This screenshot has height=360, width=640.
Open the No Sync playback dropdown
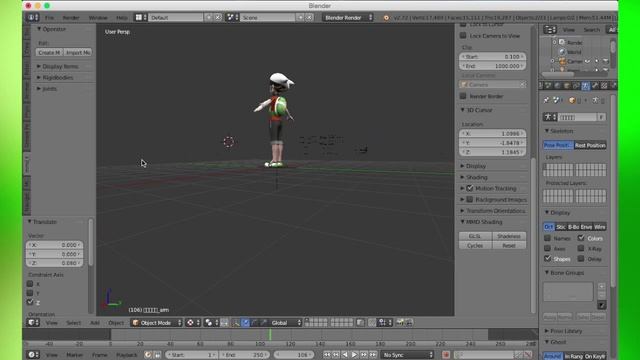point(407,355)
